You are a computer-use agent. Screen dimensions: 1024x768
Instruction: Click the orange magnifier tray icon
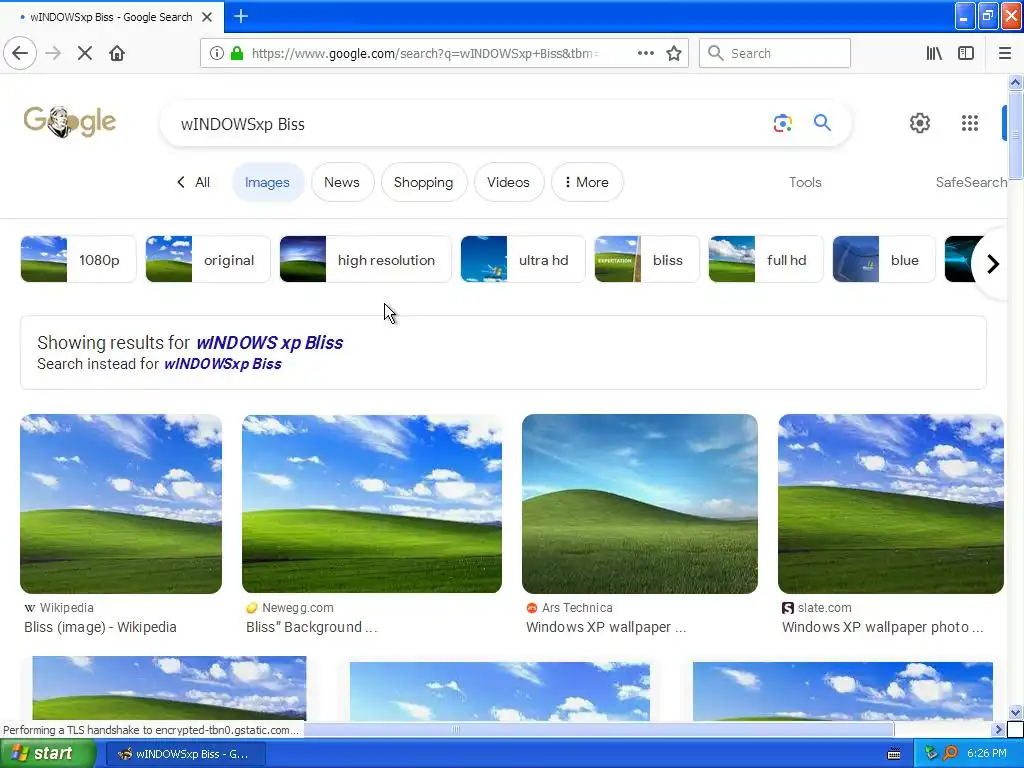950,753
